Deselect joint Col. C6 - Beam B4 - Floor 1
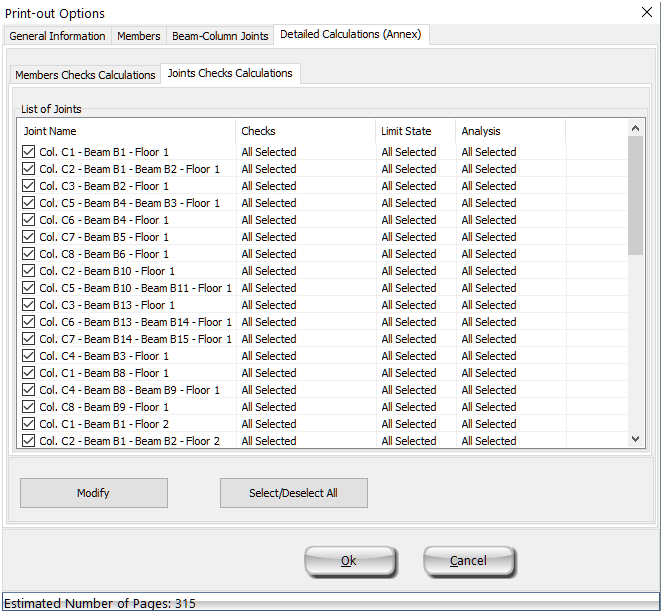The image size is (664, 612). tap(28, 220)
